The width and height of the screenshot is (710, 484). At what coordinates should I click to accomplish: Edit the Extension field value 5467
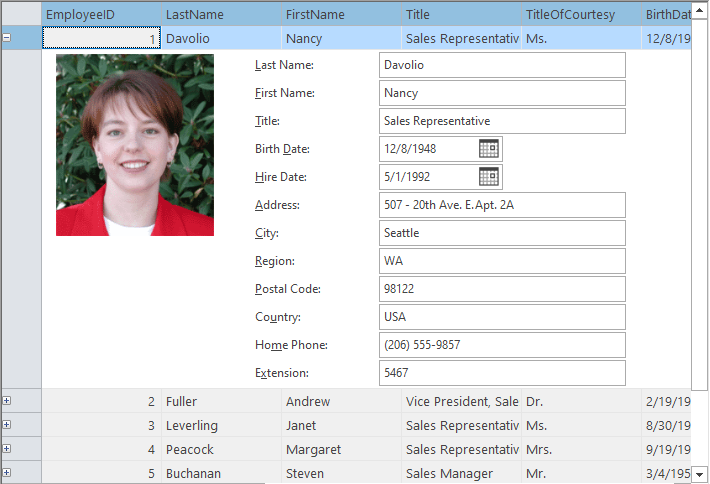(502, 373)
